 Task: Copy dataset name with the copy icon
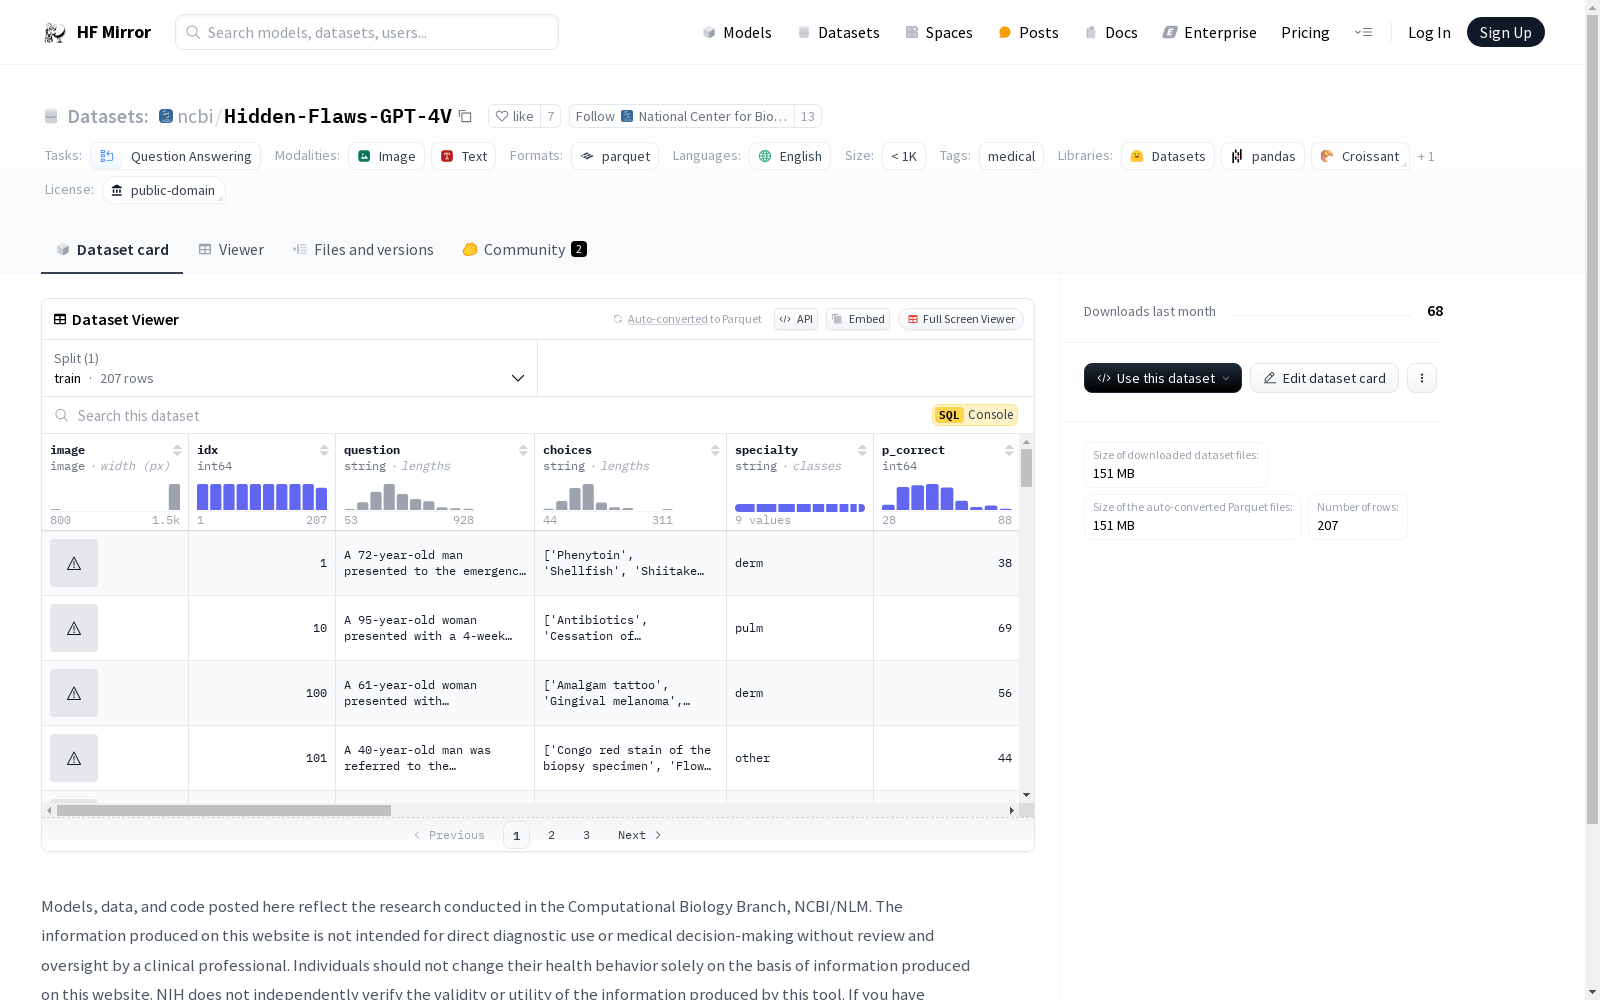465,116
